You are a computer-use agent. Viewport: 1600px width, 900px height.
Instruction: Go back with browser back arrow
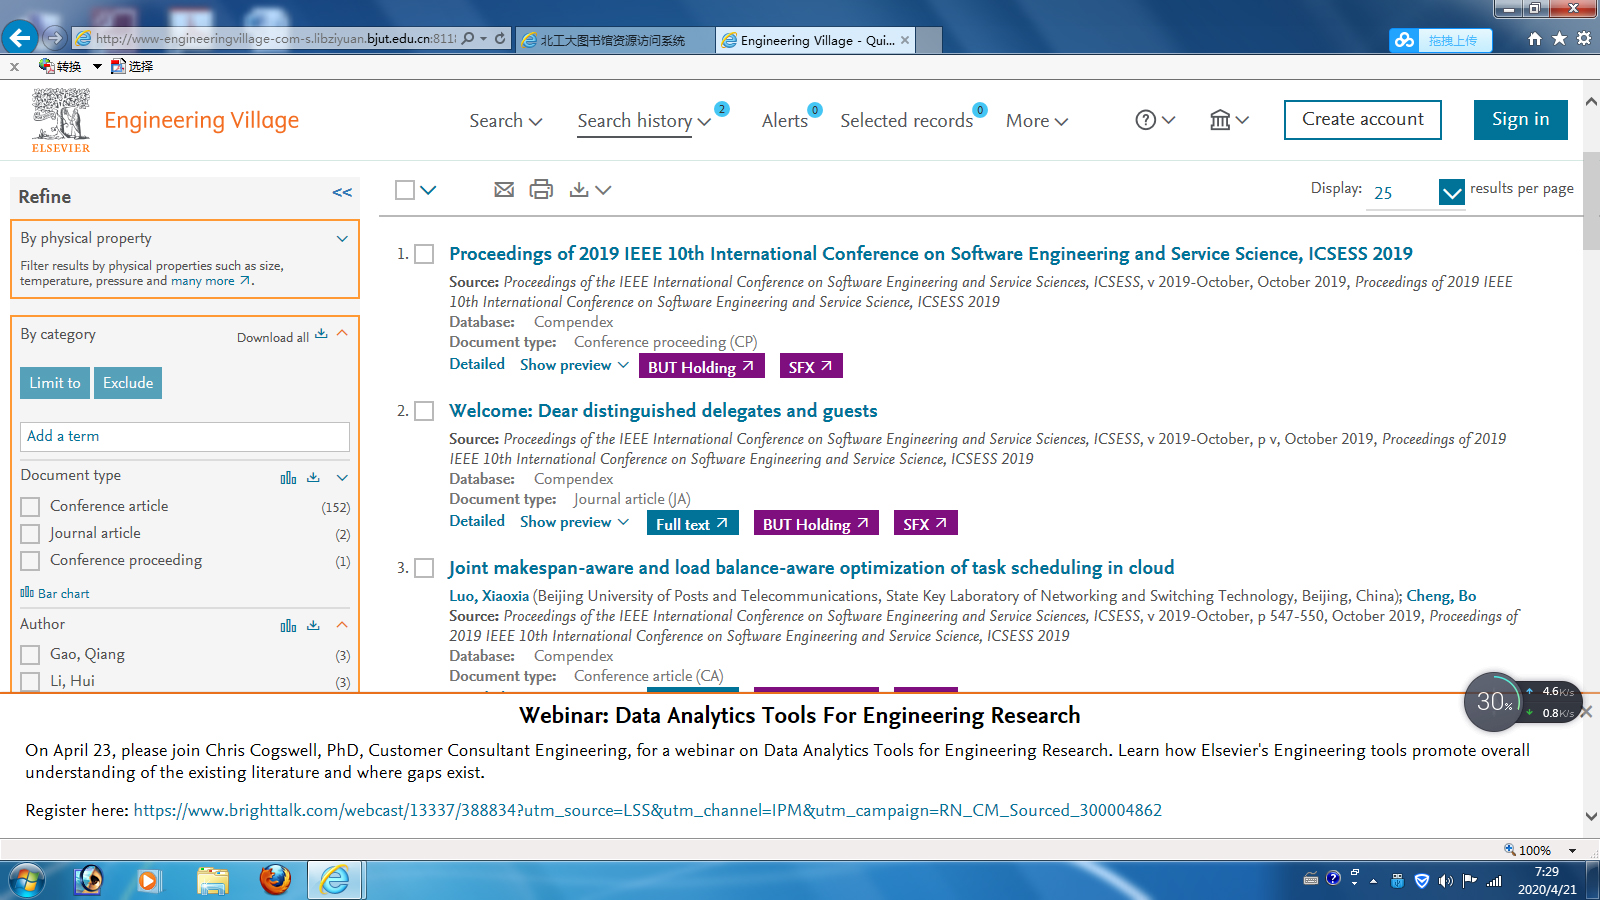20,38
